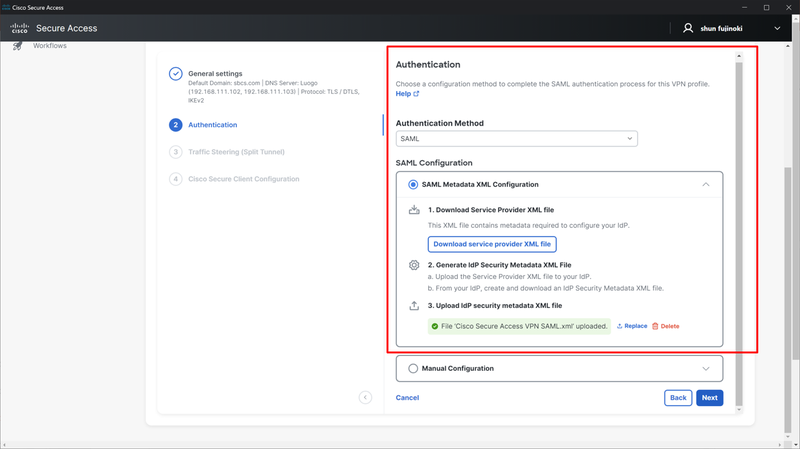Expand the Manual Configuration section chevron
Screen dimensions: 800x449
tap(706, 369)
